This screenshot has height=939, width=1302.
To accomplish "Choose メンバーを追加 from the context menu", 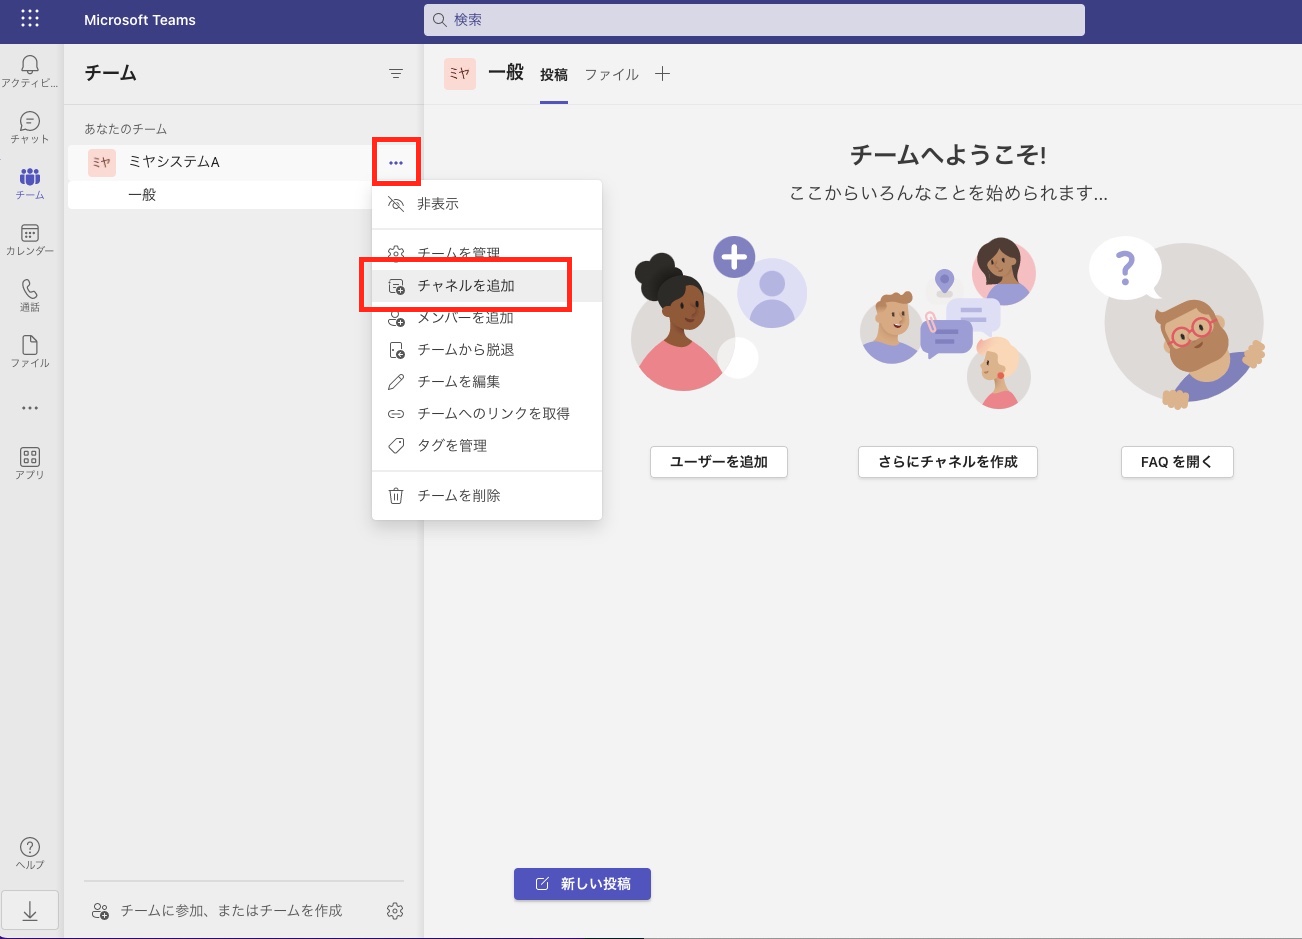I will pyautogui.click(x=487, y=318).
